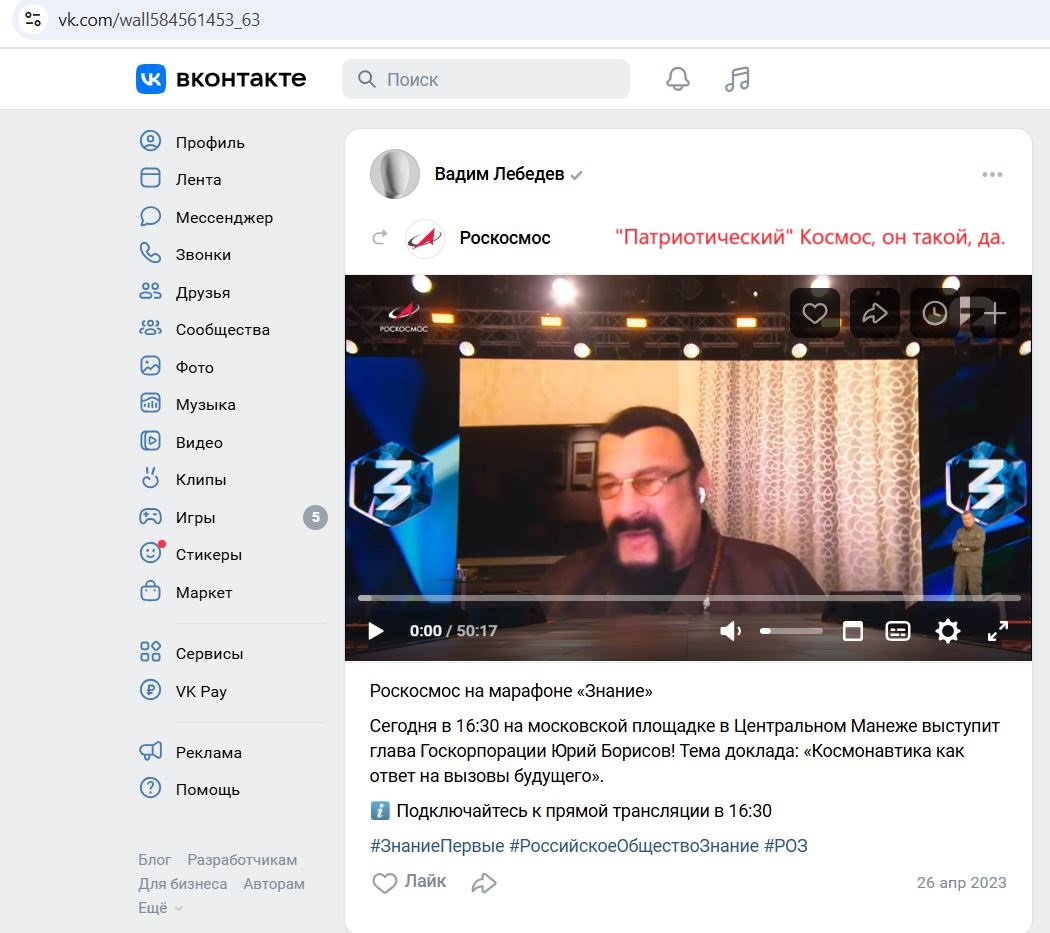The height and width of the screenshot is (933, 1050).
Task: Toggle video subtitles
Action: tap(897, 631)
